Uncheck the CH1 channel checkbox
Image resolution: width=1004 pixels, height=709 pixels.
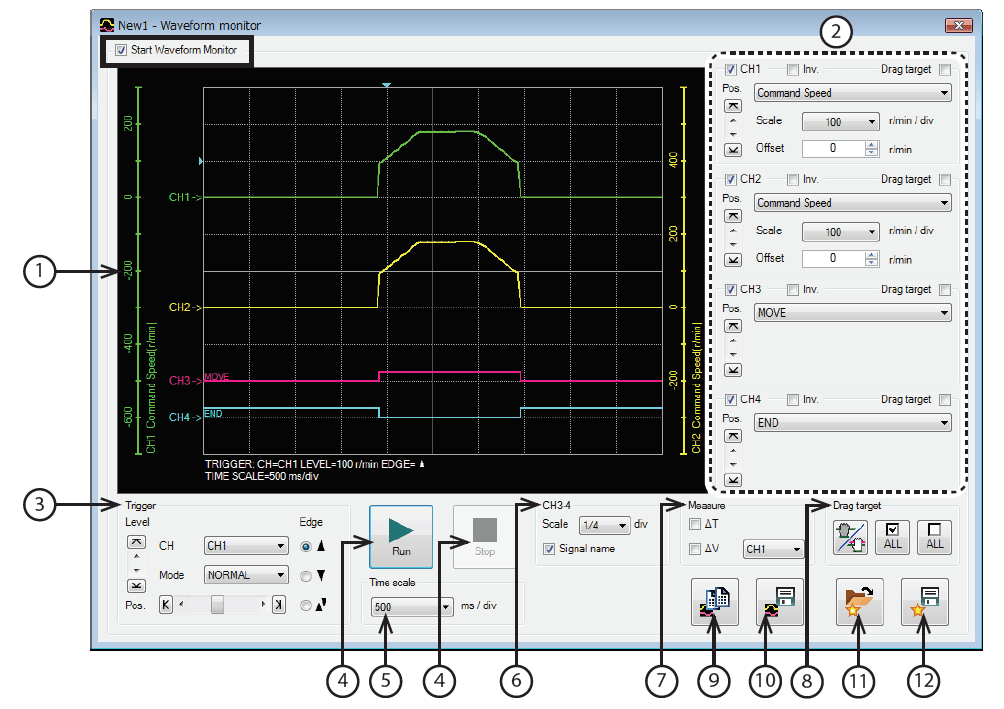pos(731,69)
